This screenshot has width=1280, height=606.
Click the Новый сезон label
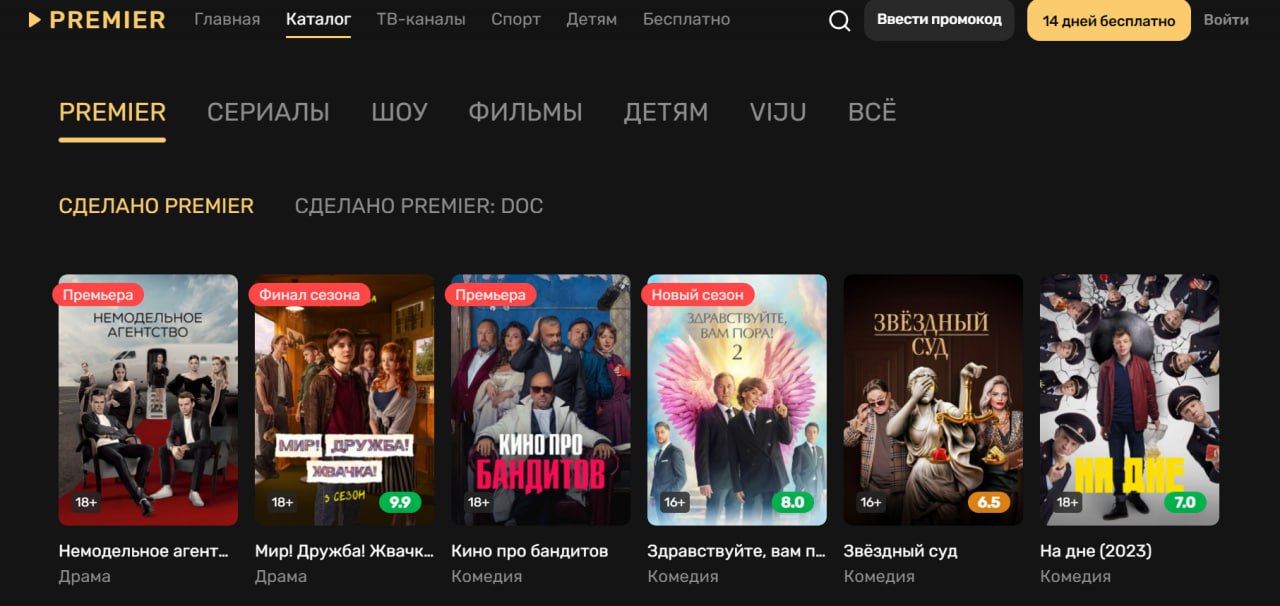tap(697, 295)
